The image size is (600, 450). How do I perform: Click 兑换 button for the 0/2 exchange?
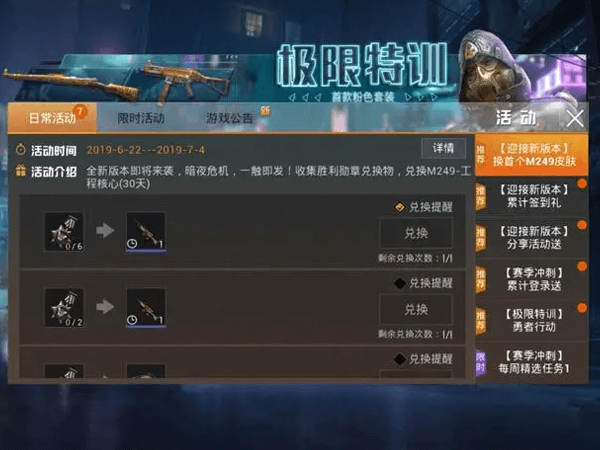click(416, 309)
